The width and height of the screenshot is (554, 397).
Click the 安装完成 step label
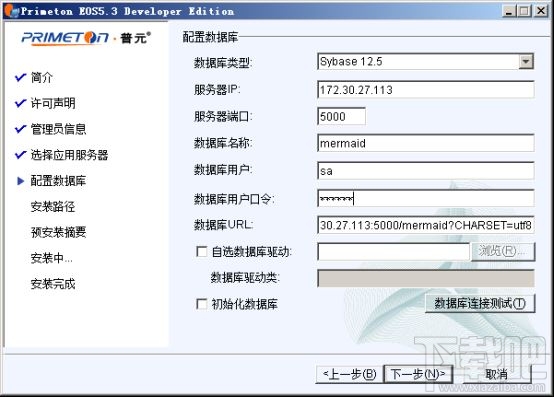point(53,284)
